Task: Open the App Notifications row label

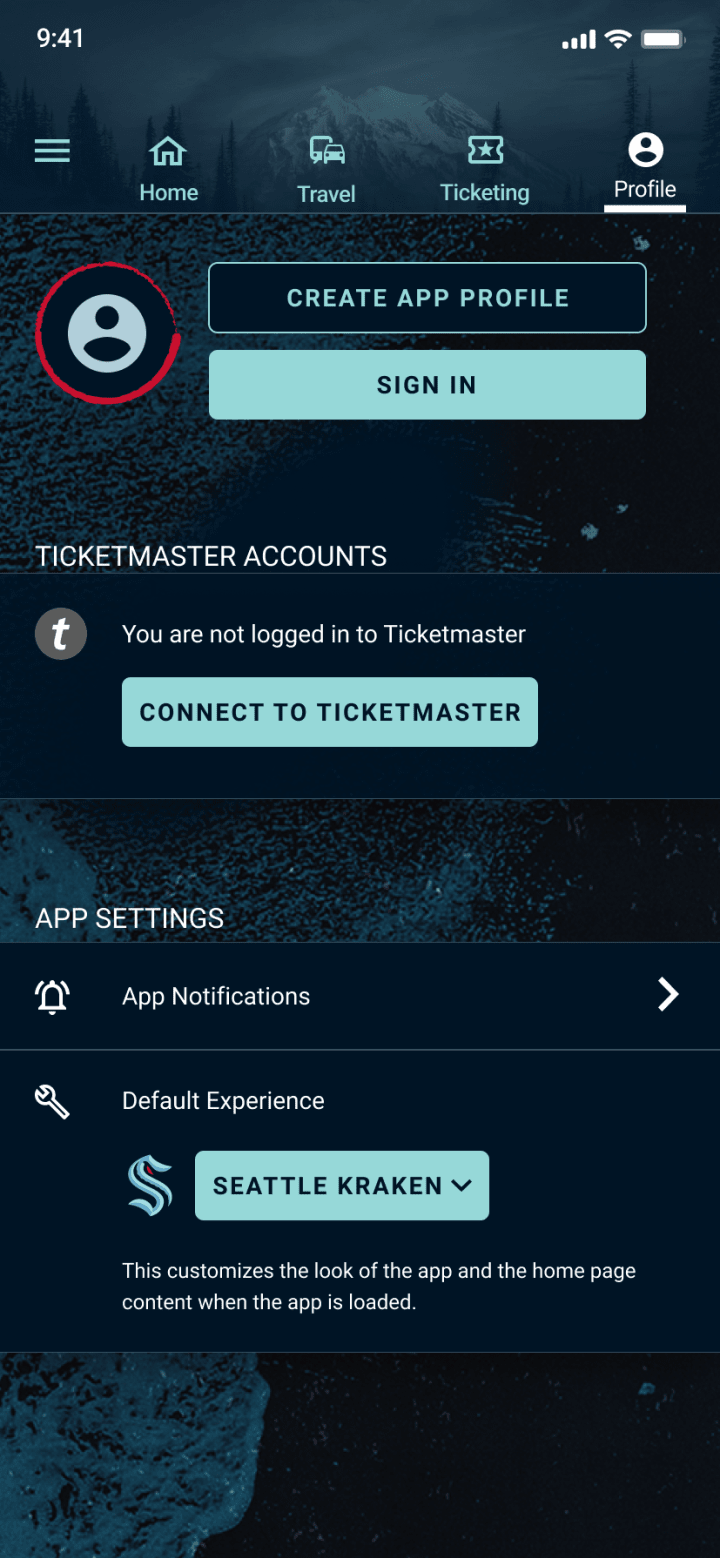Action: 216,996
